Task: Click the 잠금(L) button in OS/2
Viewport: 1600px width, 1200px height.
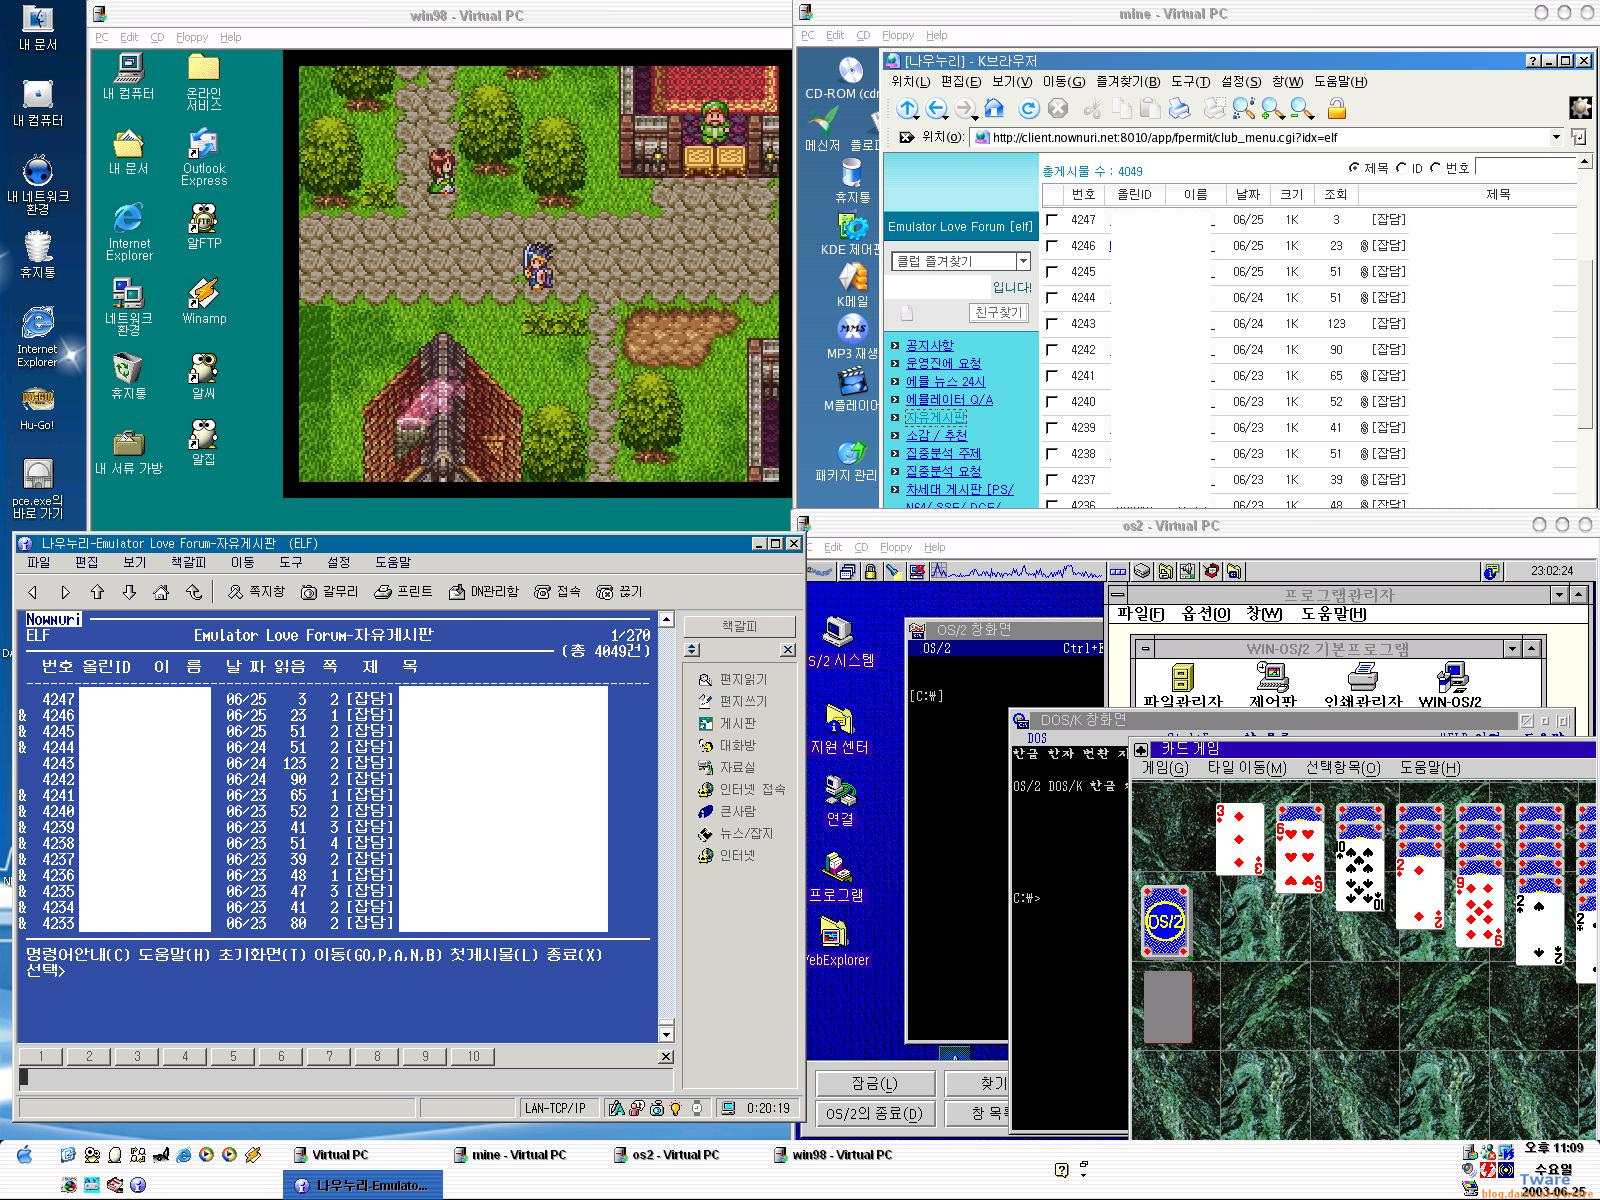Action: click(875, 1084)
